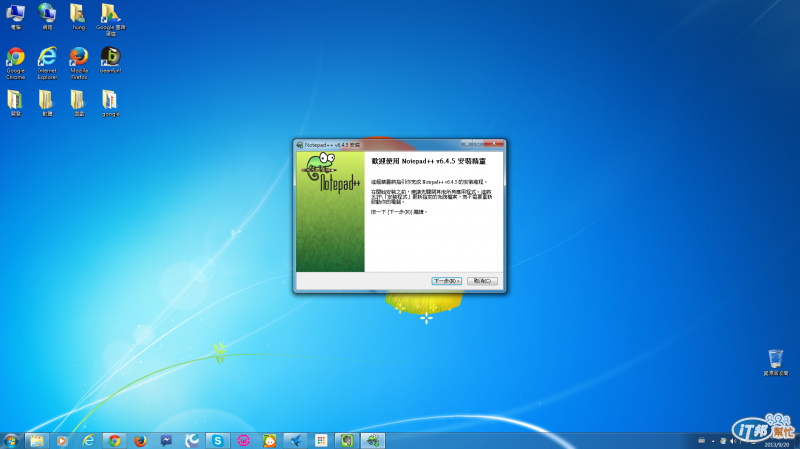Click the Next button in Notepad++ installer
The width and height of the screenshot is (800, 449).
tap(446, 281)
